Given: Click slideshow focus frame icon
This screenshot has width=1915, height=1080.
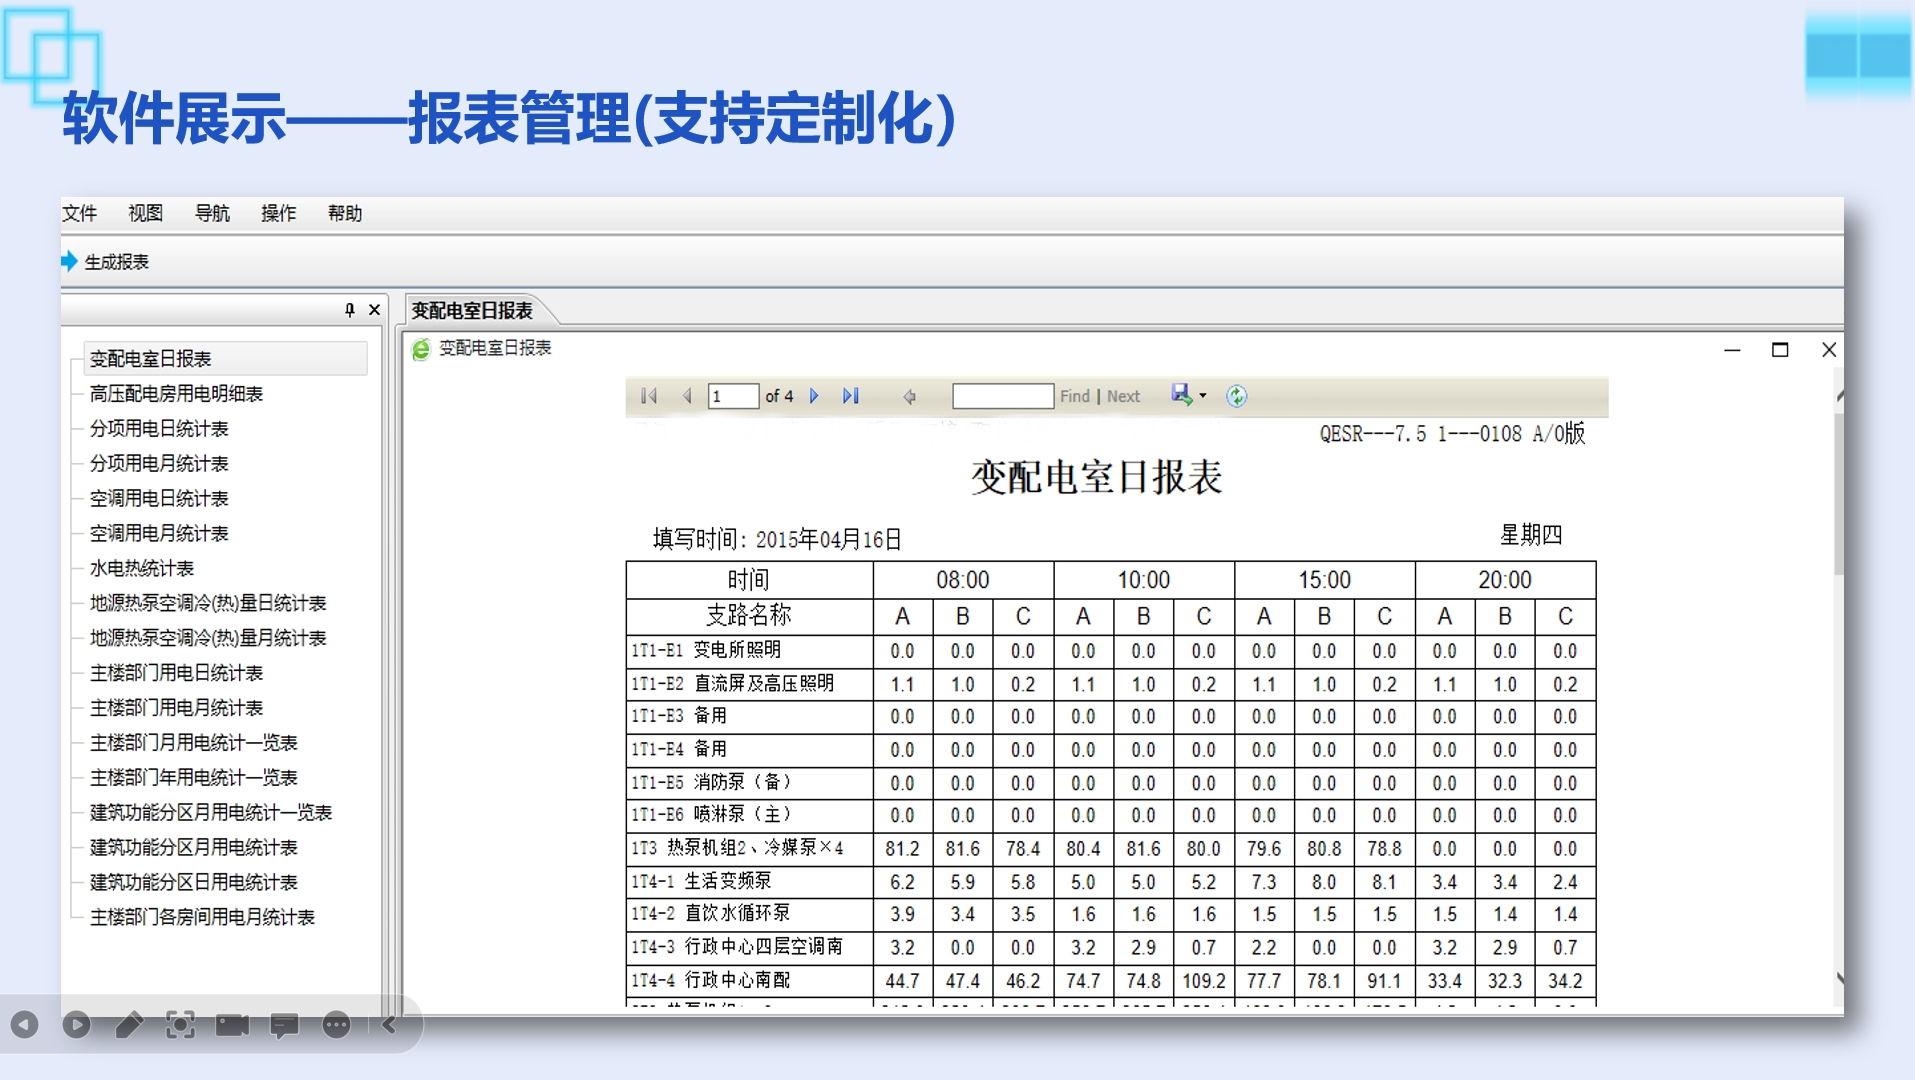Looking at the screenshot, I should pos(181,1025).
